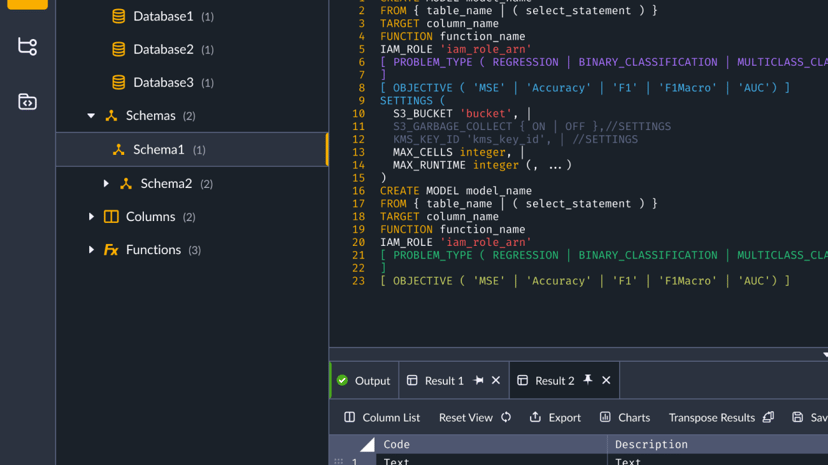Select the Database3 tree item
The image size is (828, 465).
pyautogui.click(x=192, y=82)
